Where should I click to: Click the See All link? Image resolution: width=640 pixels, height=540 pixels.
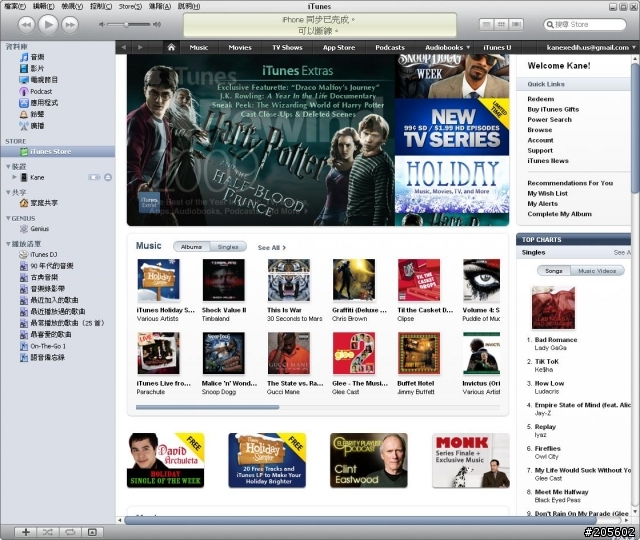(x=272, y=248)
